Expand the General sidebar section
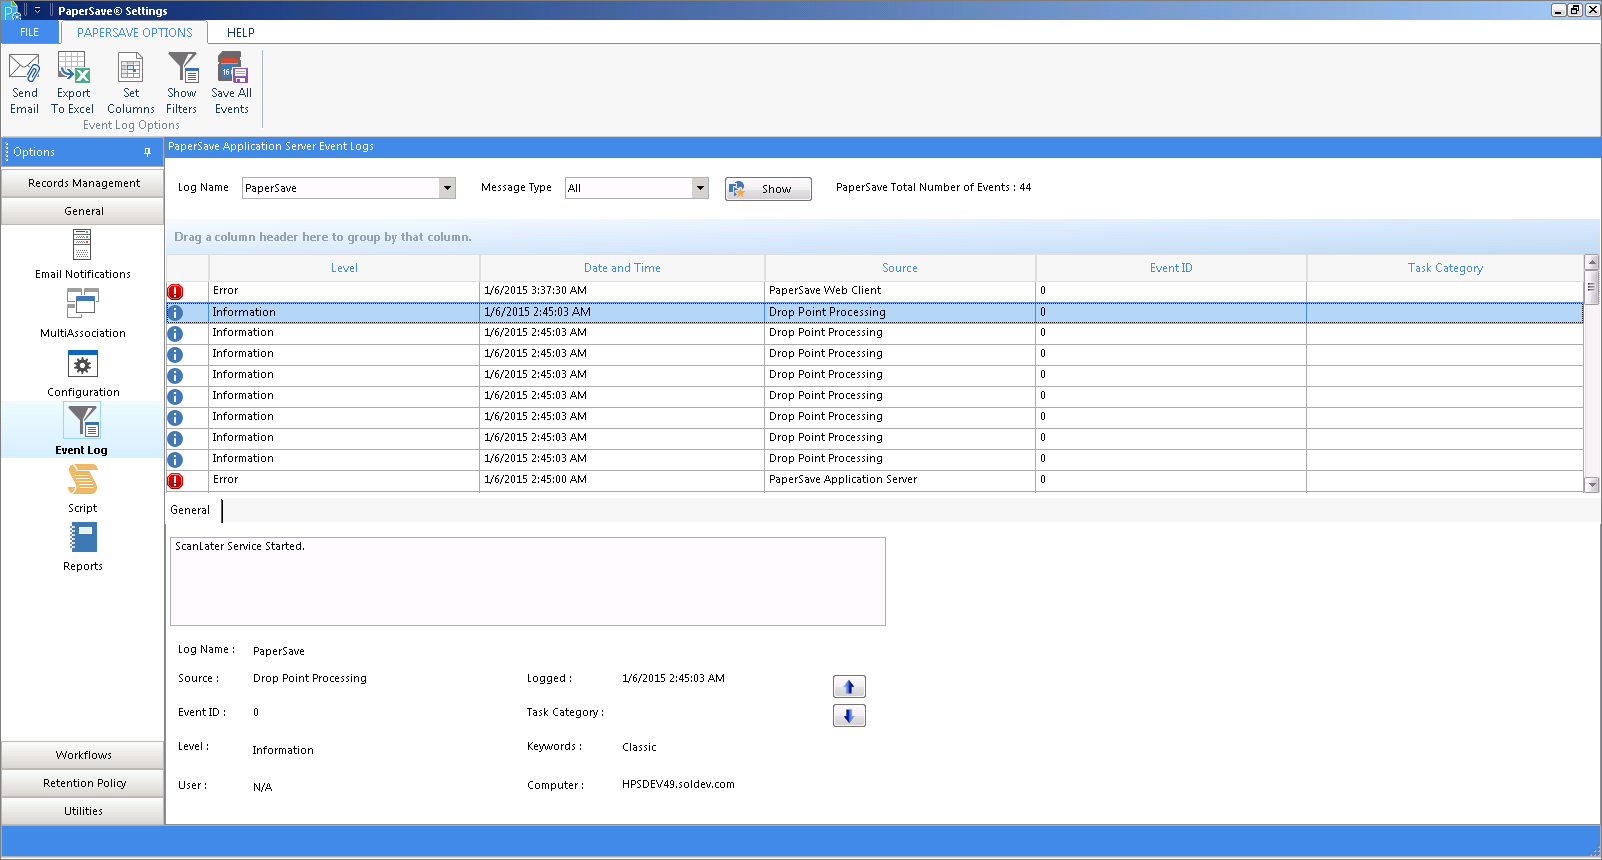The width and height of the screenshot is (1602, 860). pyautogui.click(x=83, y=211)
